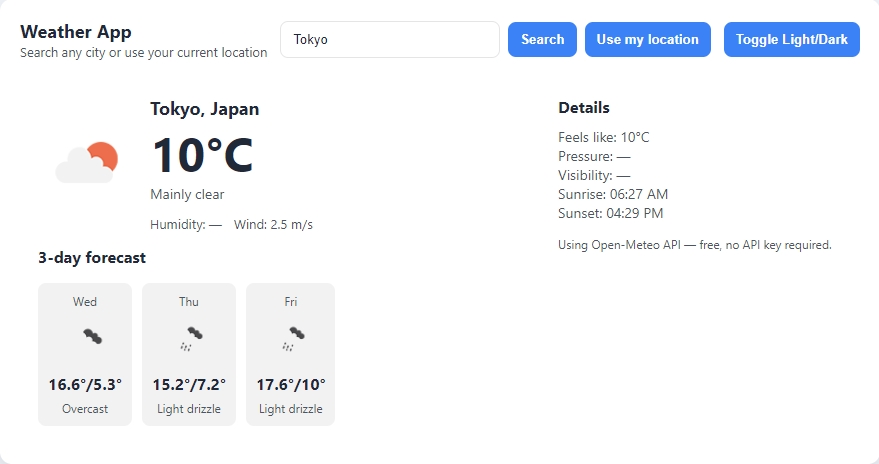This screenshot has width=879, height=464.
Task: Click Friday's light drizzle icon
Action: point(291,338)
